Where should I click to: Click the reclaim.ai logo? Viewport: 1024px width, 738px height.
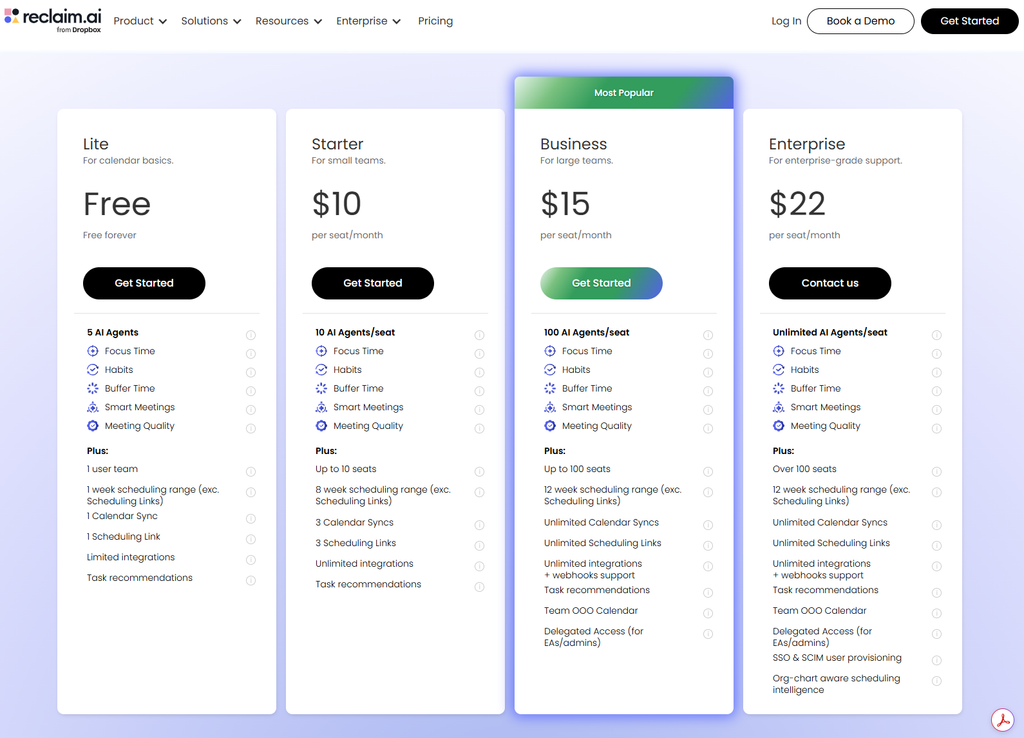point(53,20)
